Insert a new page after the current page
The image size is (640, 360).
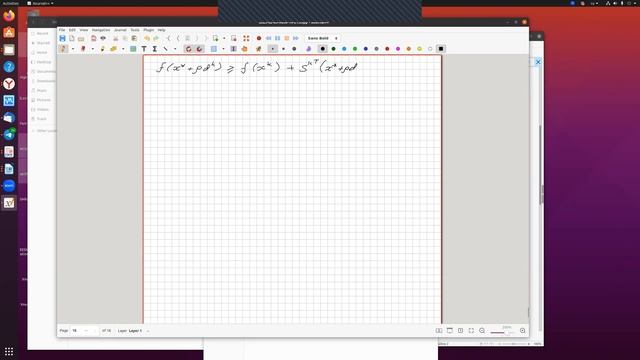(216, 38)
